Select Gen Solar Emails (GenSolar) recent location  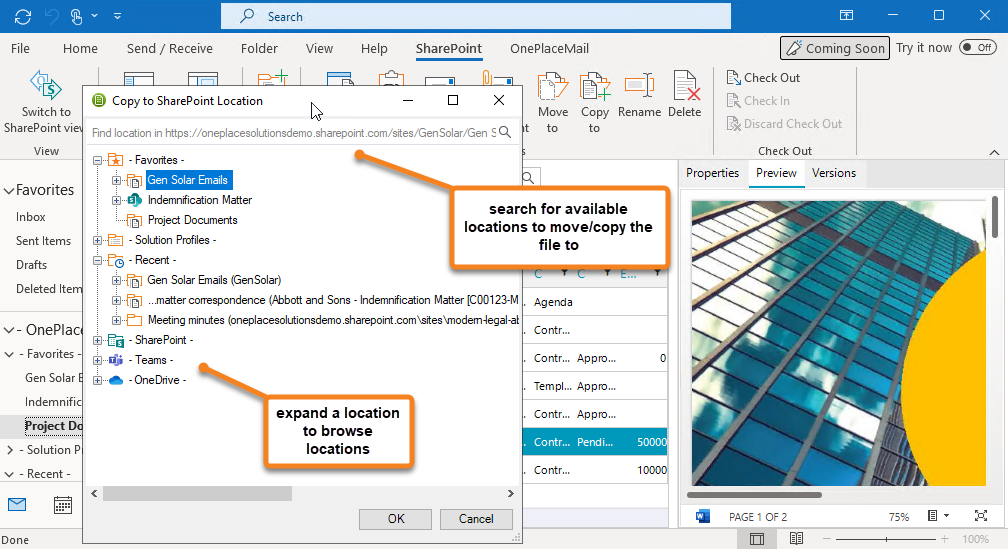214,280
